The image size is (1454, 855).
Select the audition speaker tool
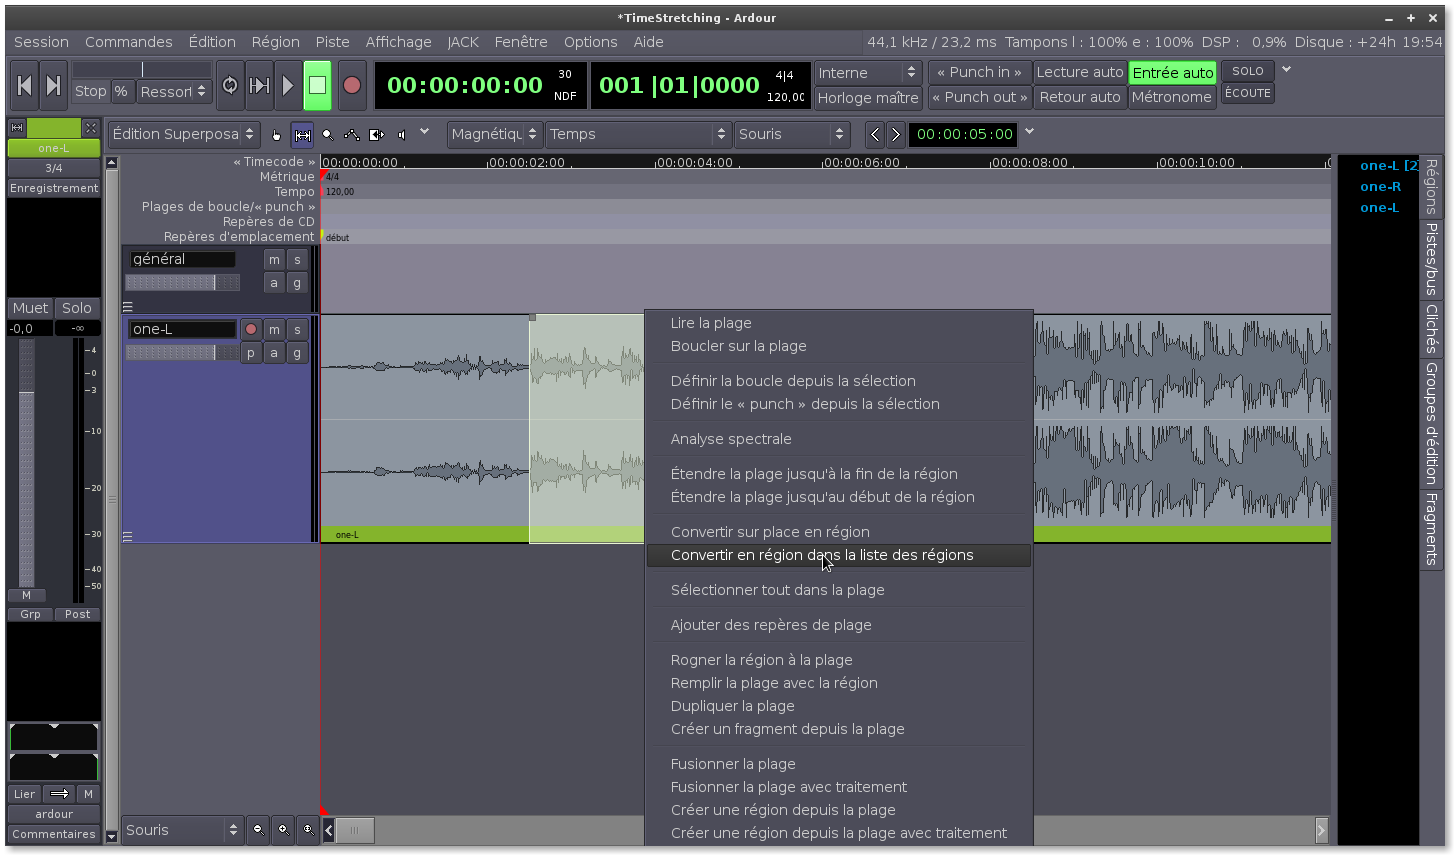(402, 134)
